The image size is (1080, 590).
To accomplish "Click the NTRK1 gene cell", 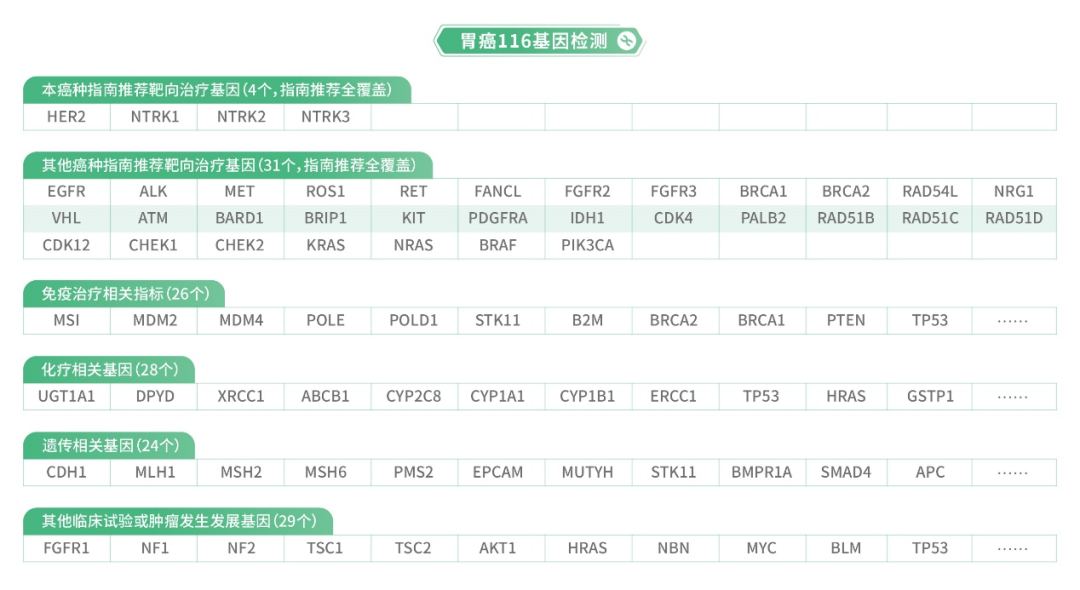I will pyautogui.click(x=154, y=117).
